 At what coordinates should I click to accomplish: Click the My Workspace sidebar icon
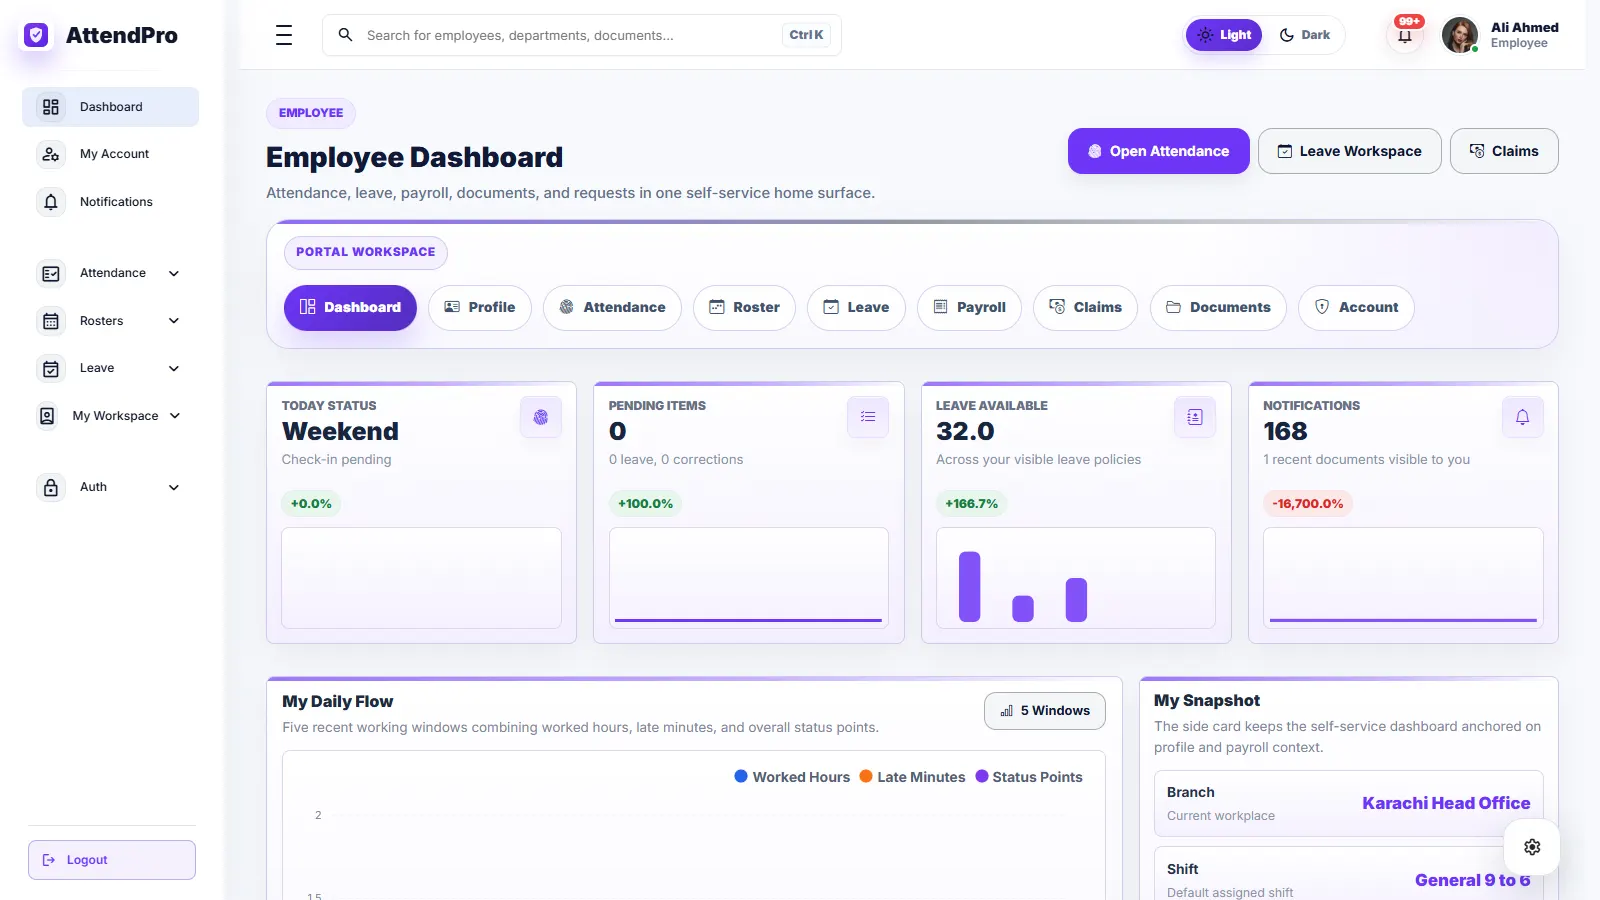point(47,416)
